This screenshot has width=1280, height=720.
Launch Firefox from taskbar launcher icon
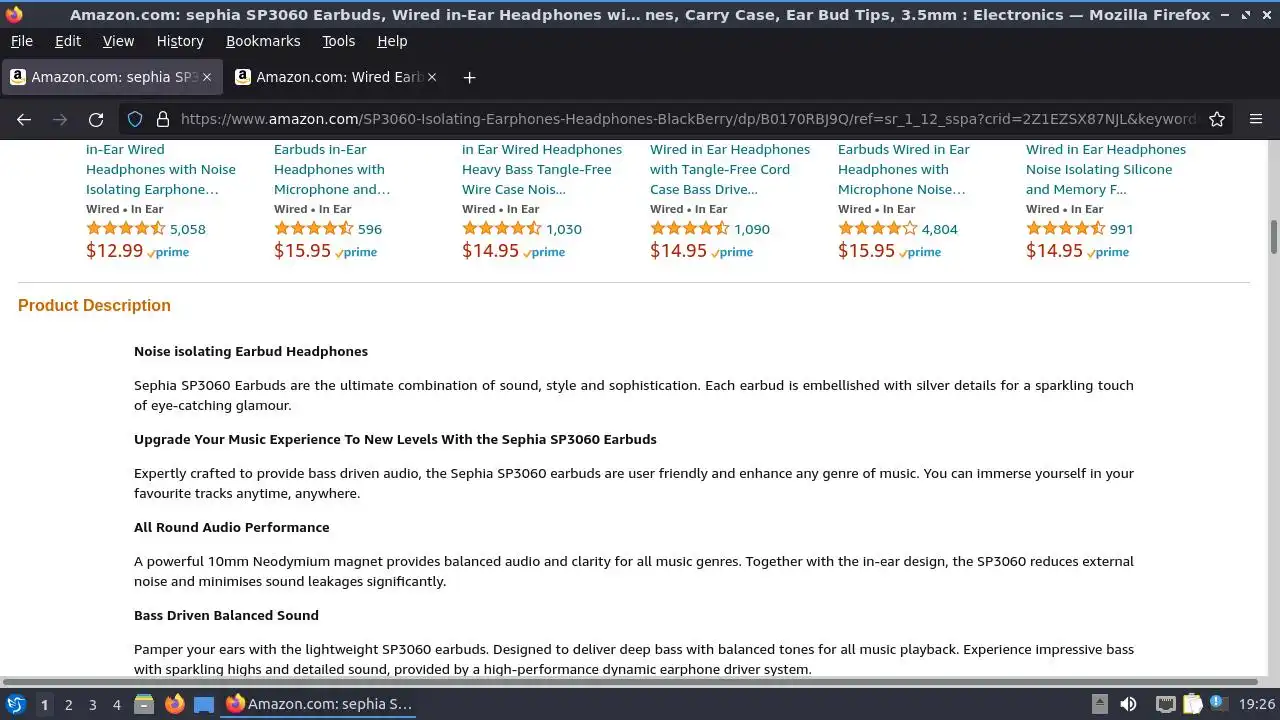[175, 704]
